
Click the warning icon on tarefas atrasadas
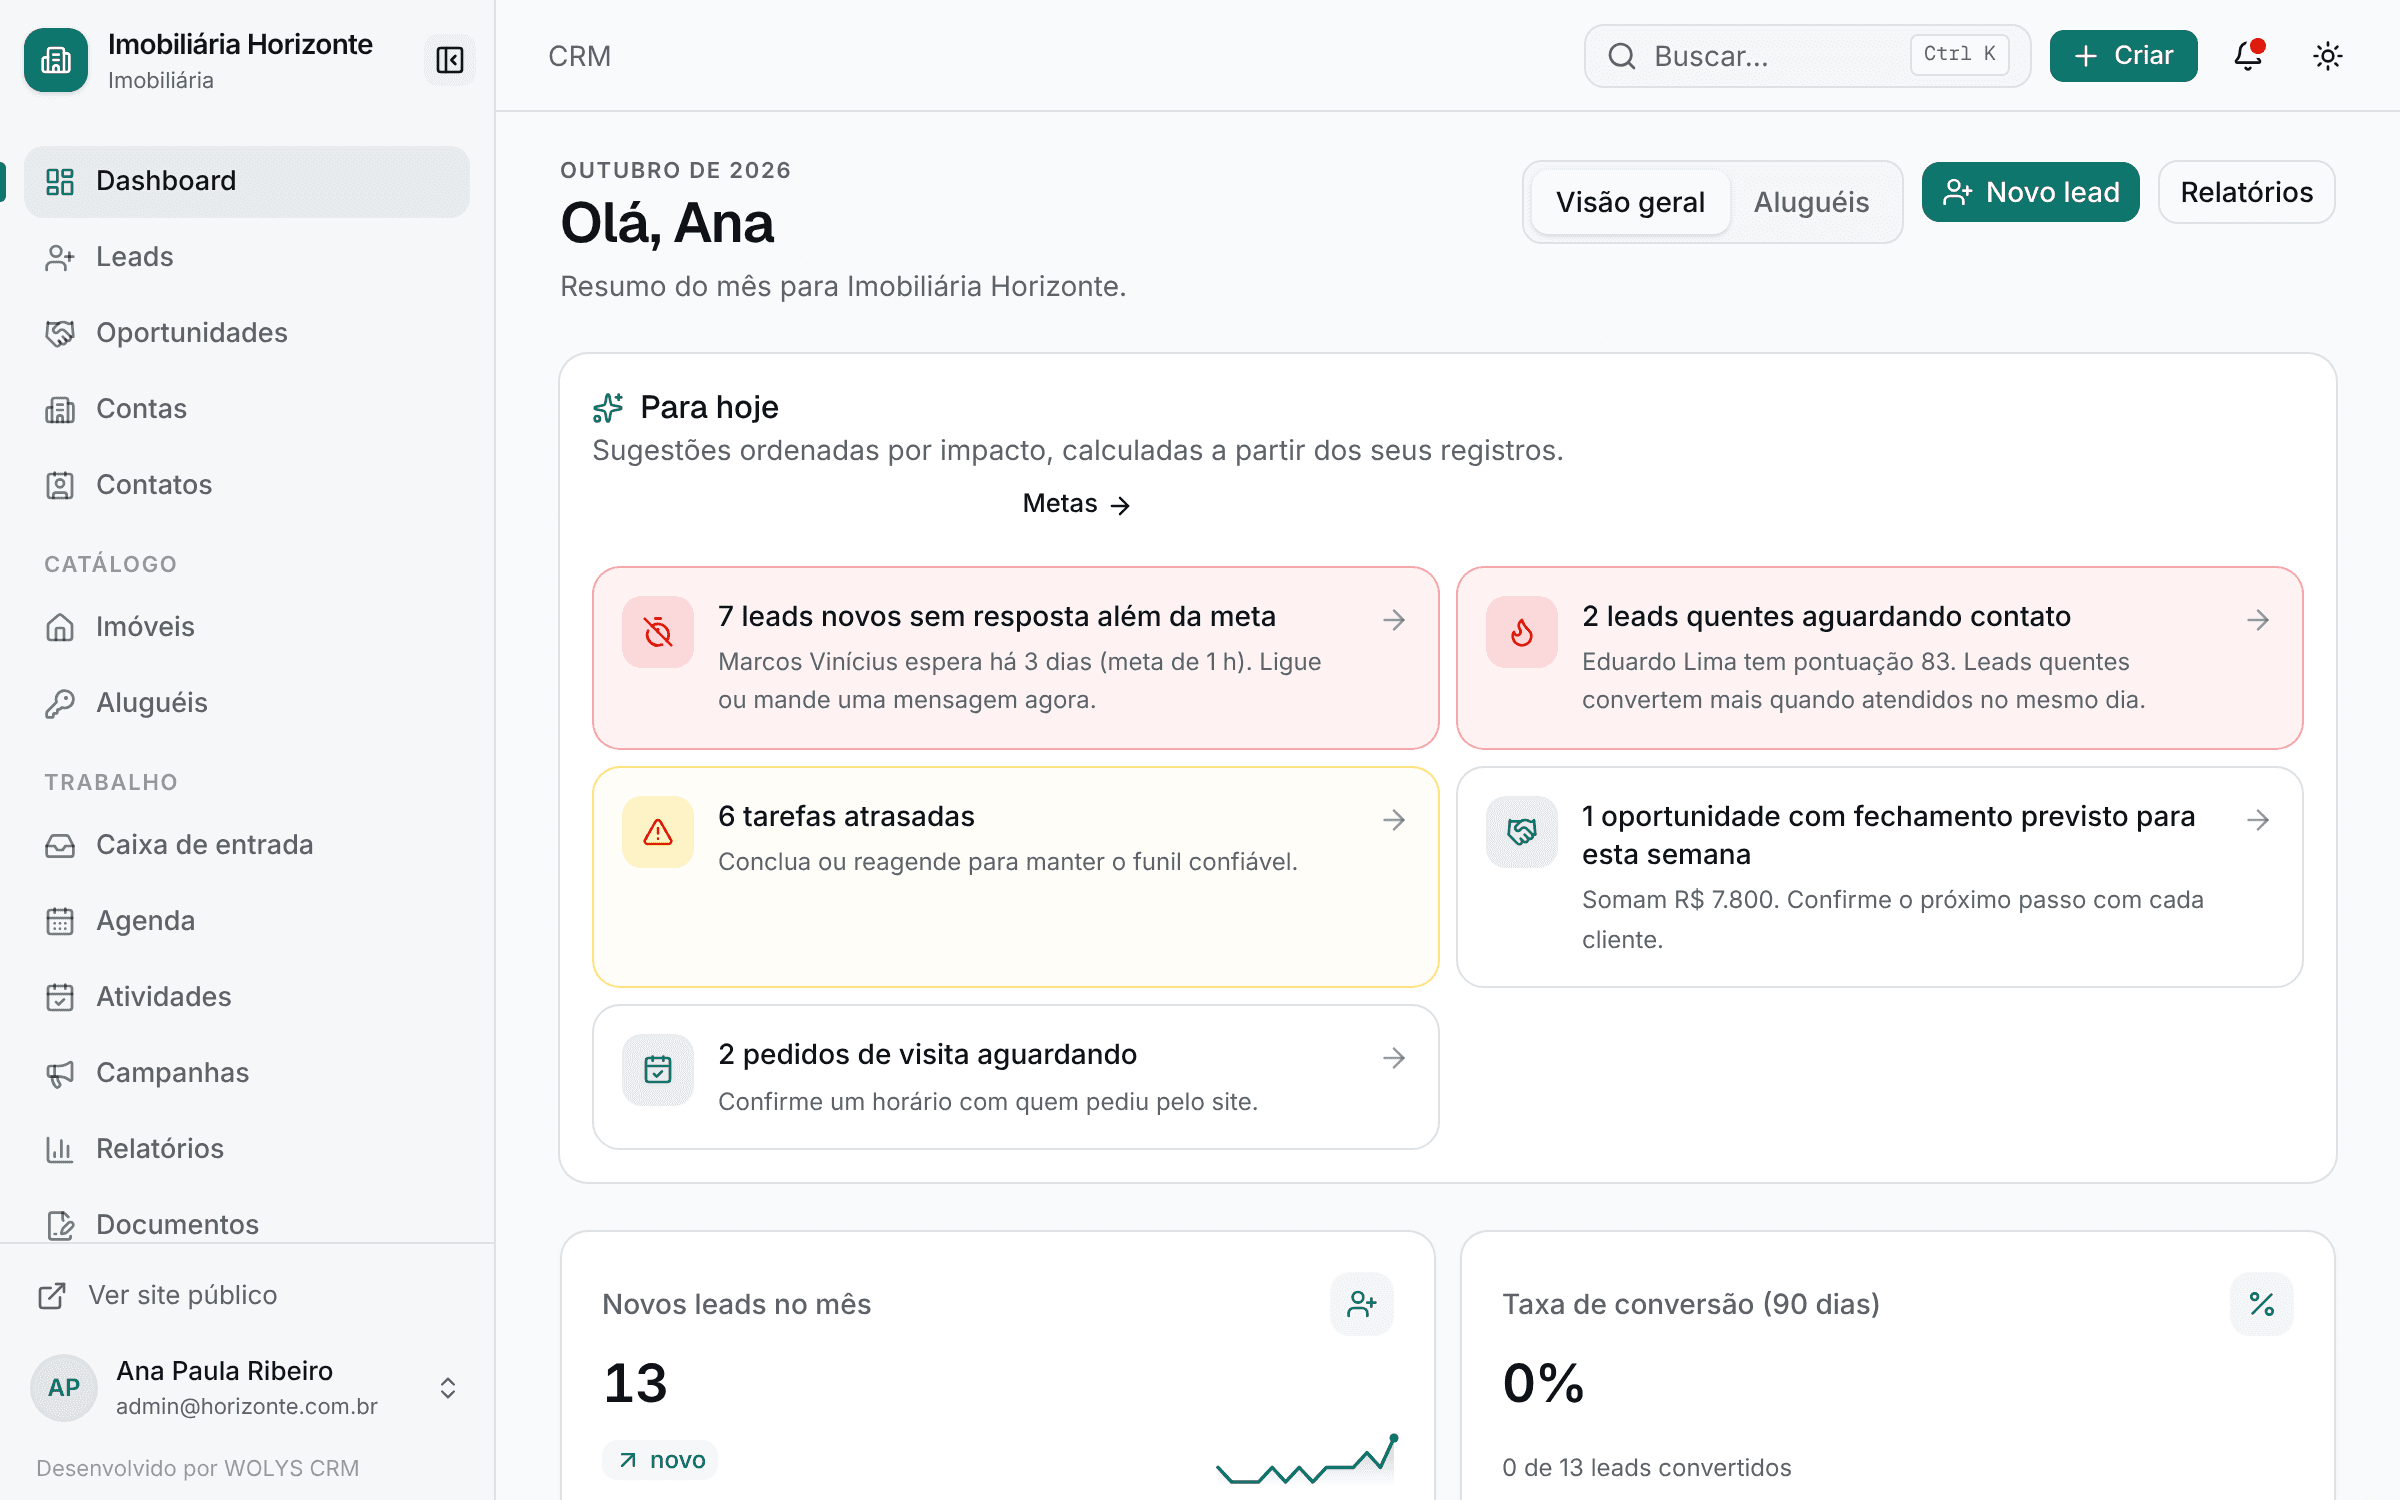coord(658,832)
